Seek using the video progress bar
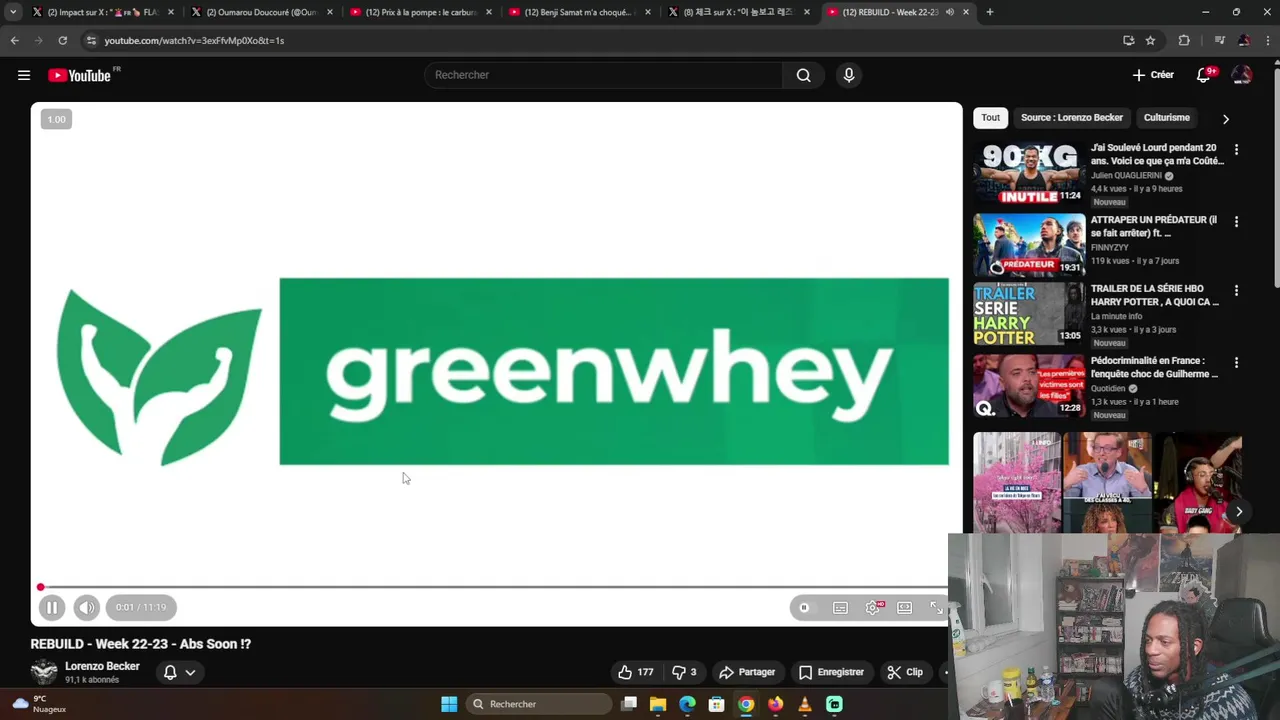1280x720 pixels. click(494, 587)
